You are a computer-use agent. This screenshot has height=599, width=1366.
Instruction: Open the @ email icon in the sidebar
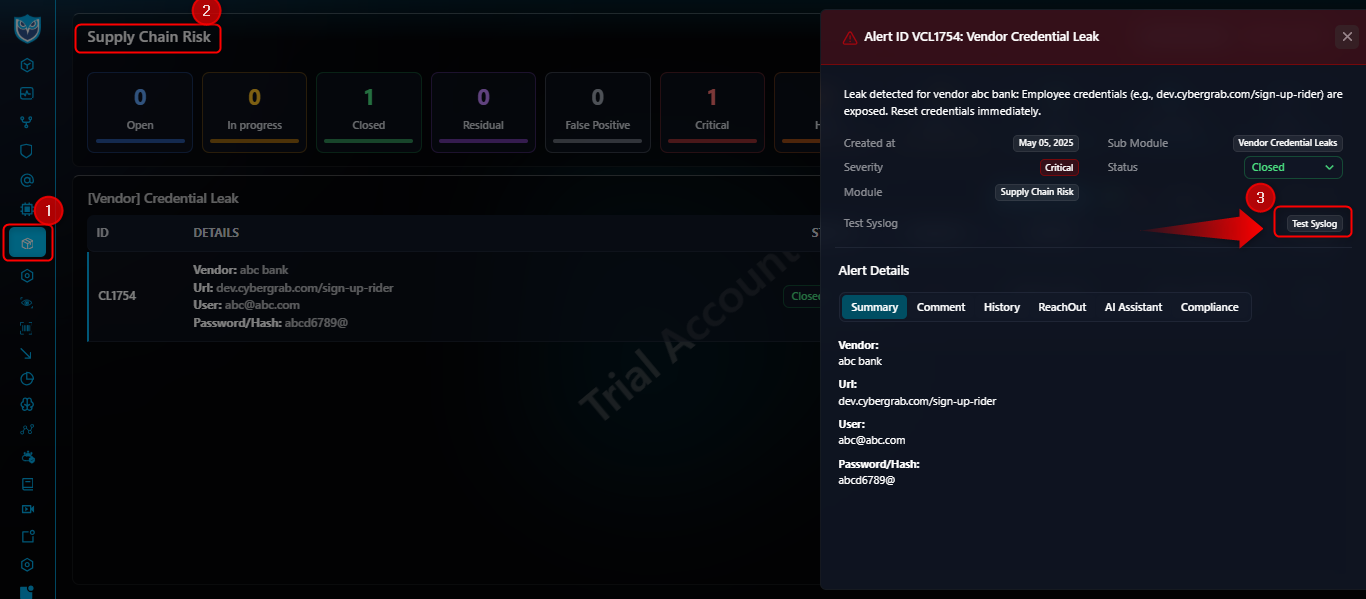[x=28, y=180]
